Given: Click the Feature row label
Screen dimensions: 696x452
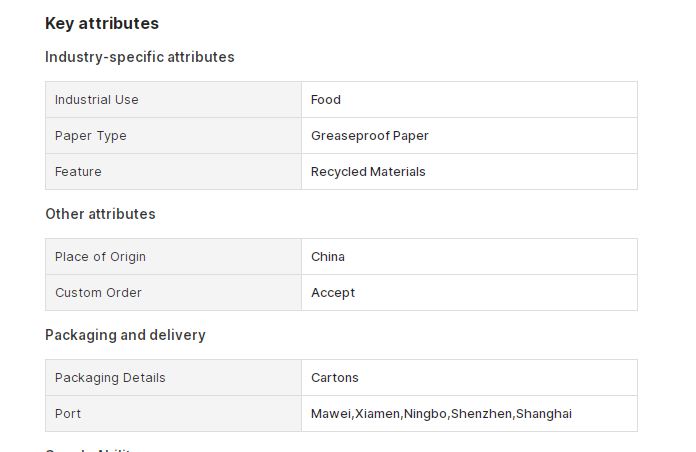Looking at the screenshot, I should tap(78, 172).
